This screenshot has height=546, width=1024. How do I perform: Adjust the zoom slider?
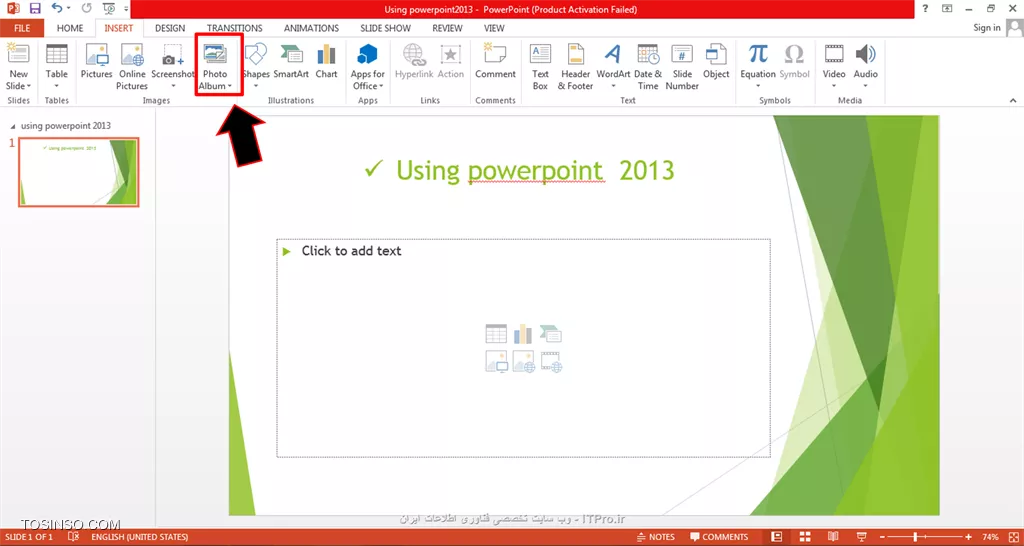click(x=924, y=537)
